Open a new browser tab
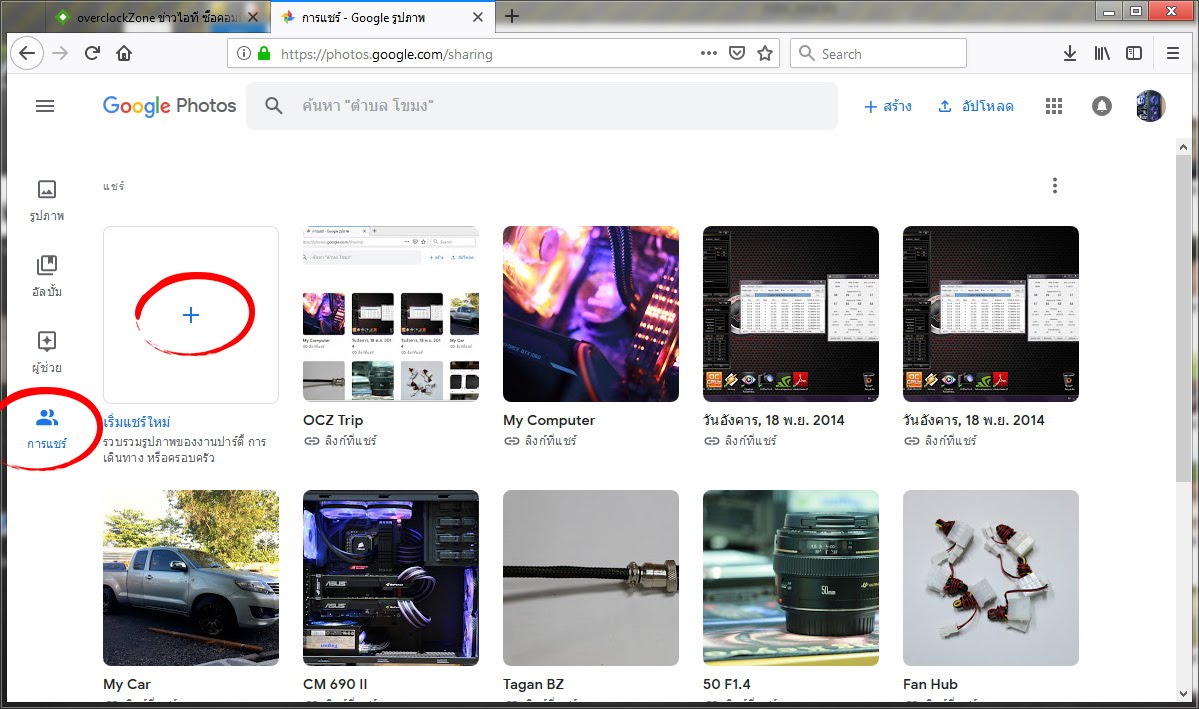Screen dimensions: 1199x709 [x=512, y=16]
